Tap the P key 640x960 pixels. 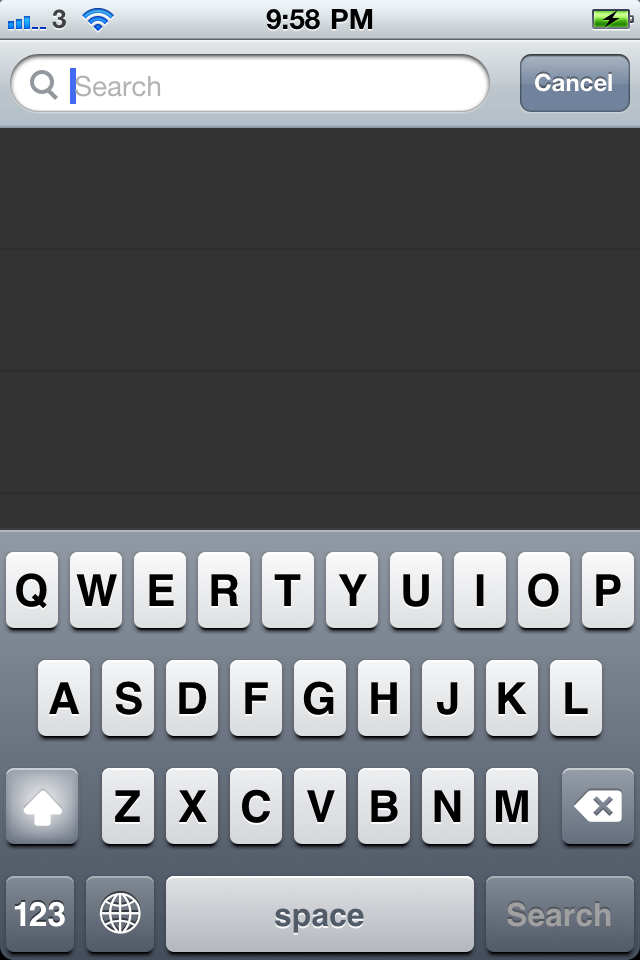608,590
